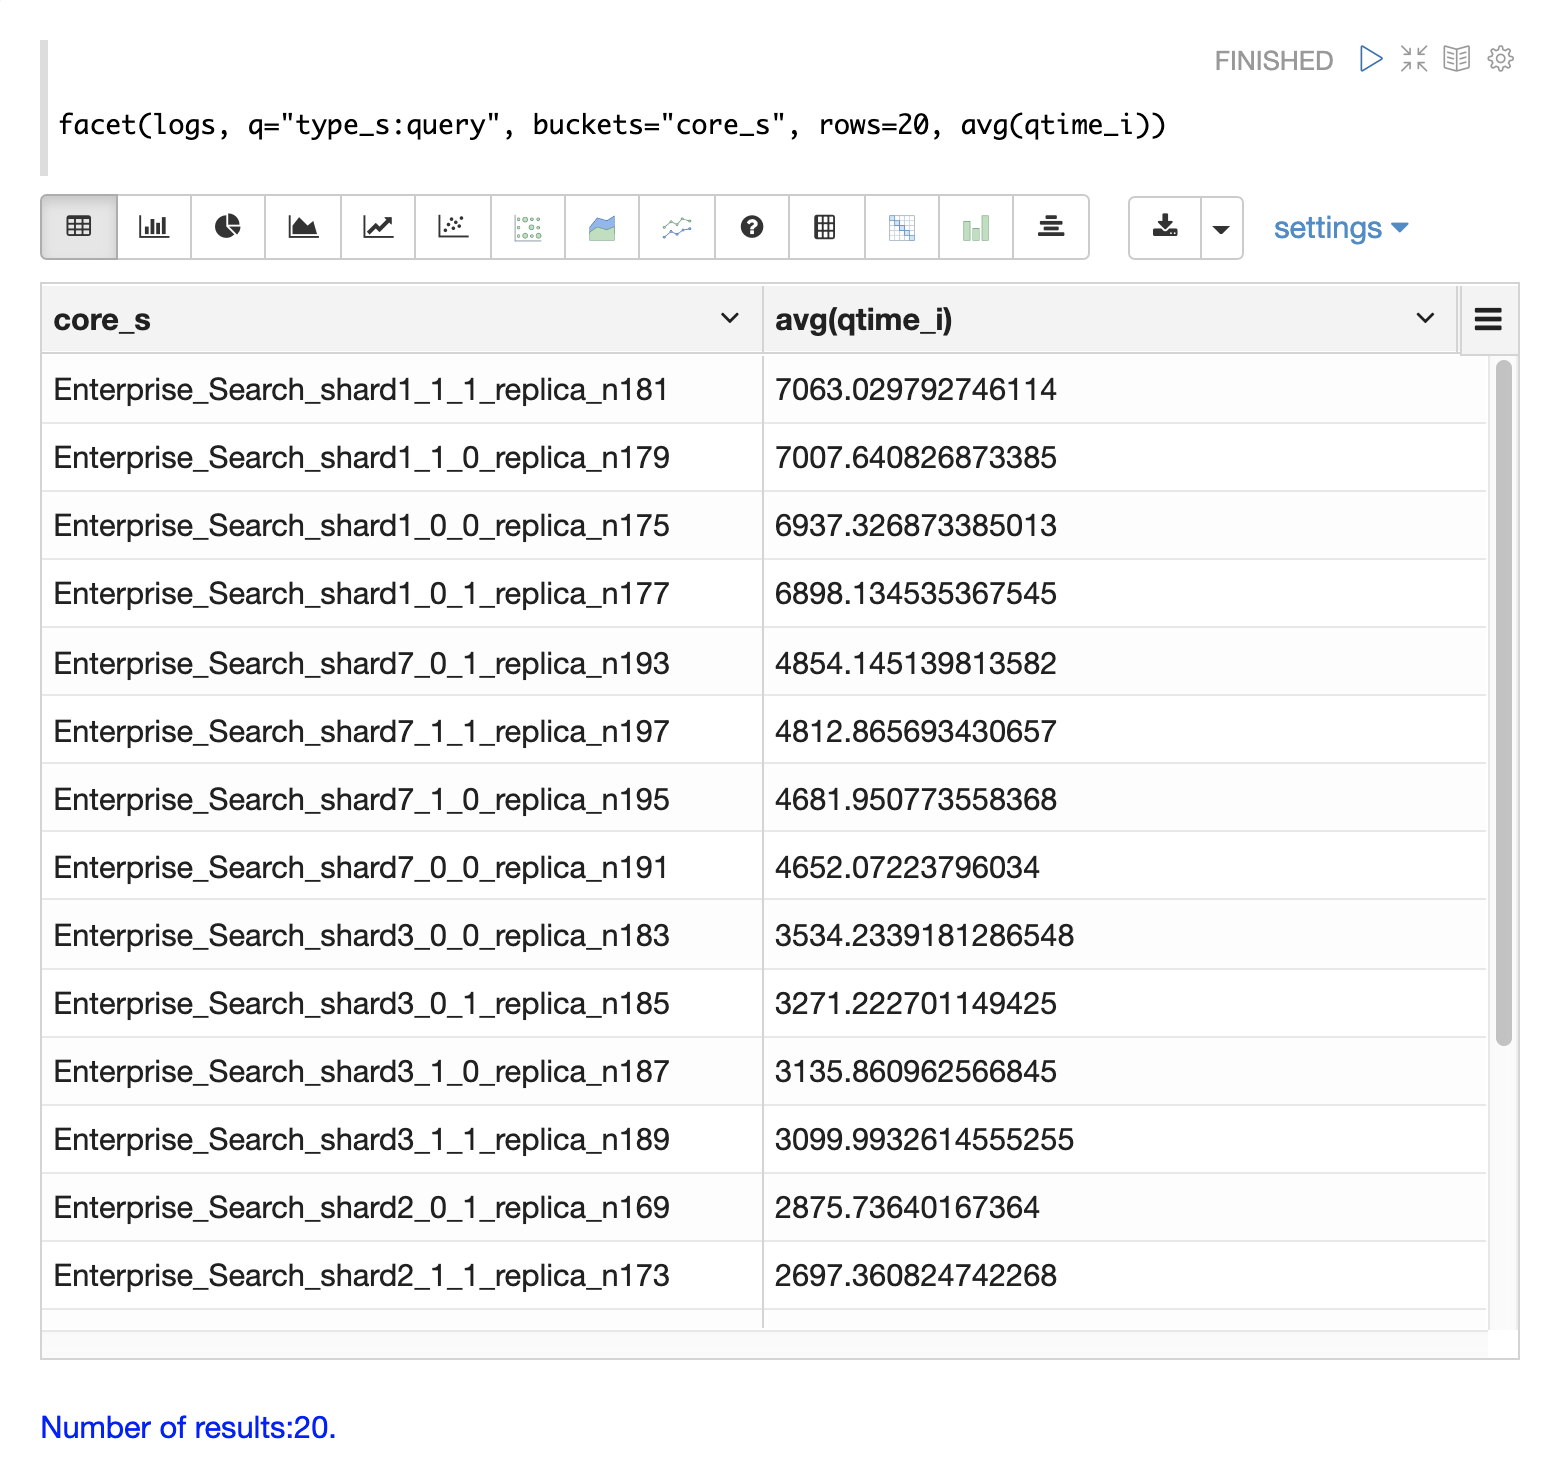Viewport: 1558px width, 1474px height.
Task: Switch to table view icon
Action: click(79, 227)
